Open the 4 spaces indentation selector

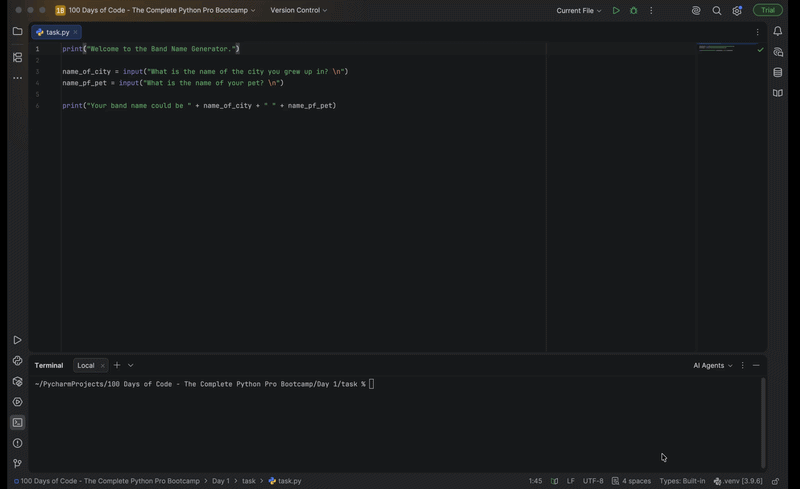[x=631, y=481]
